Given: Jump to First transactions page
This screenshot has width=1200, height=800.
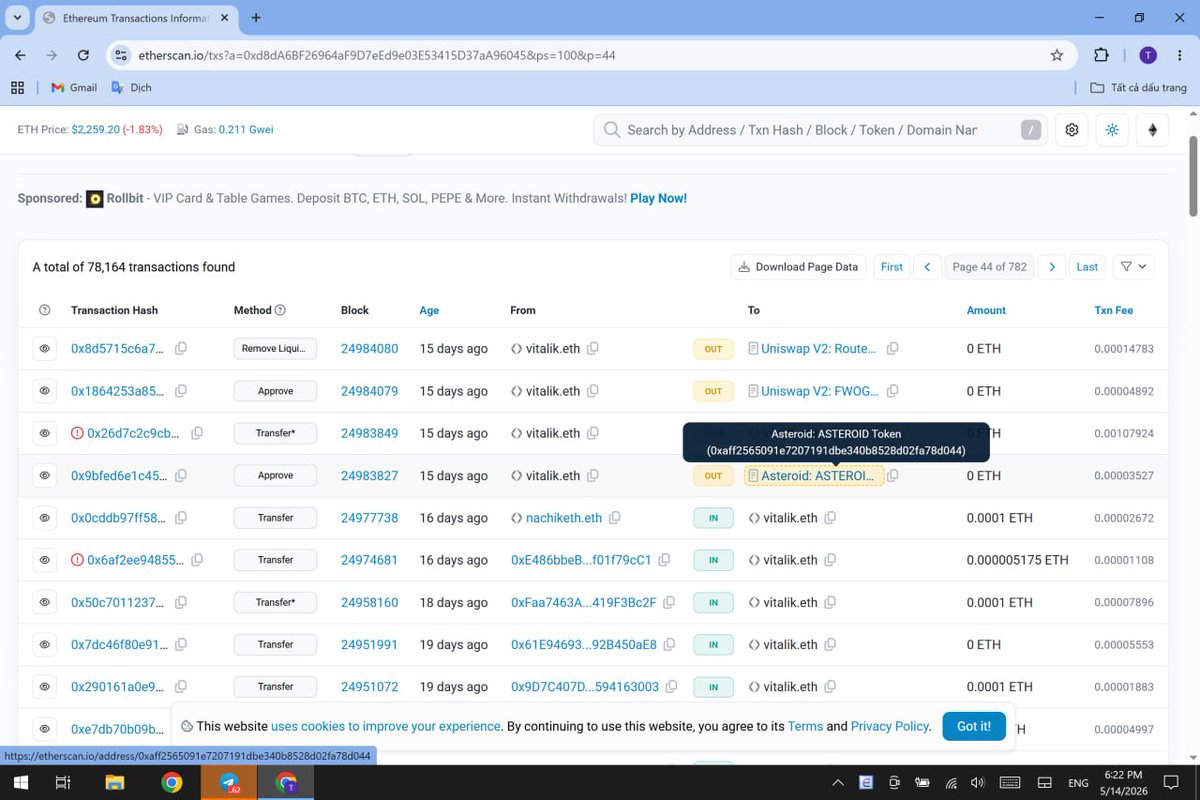Looking at the screenshot, I should (891, 267).
